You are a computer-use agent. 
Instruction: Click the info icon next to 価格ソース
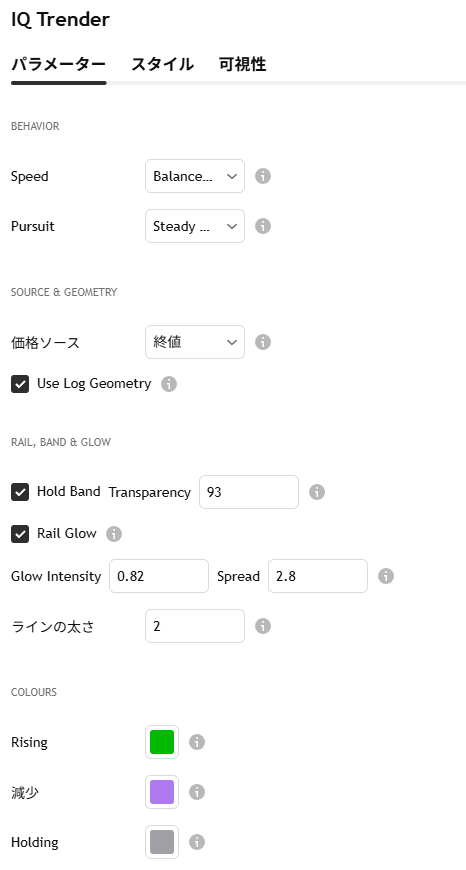pyautogui.click(x=263, y=342)
